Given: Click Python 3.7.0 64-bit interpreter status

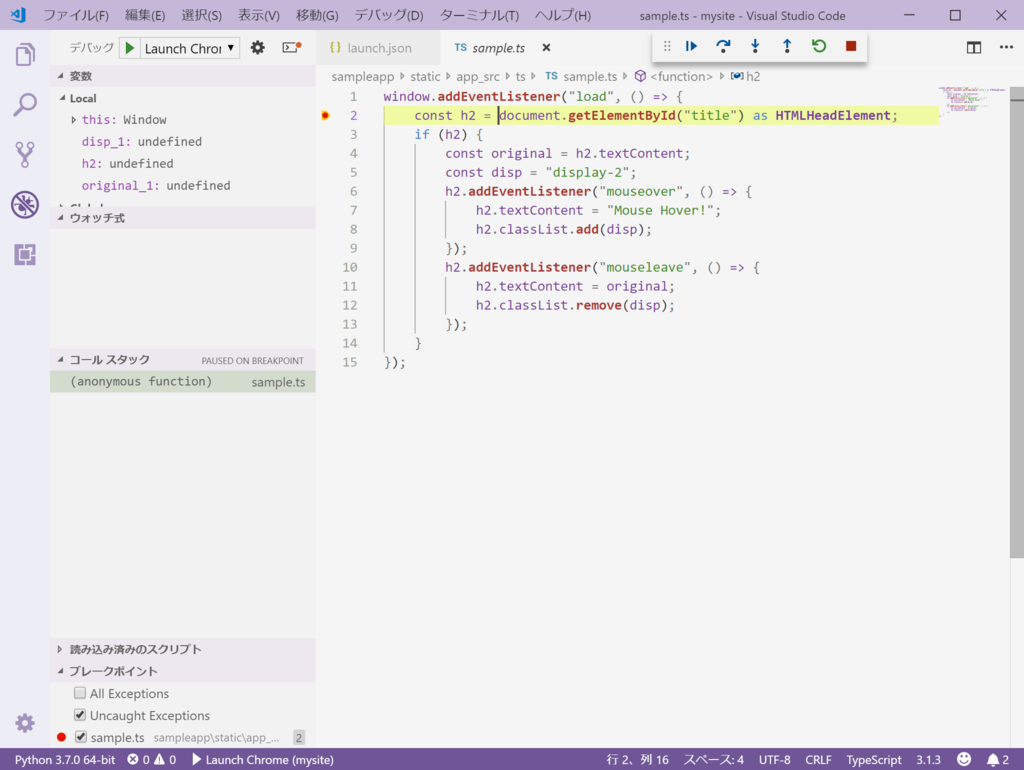Looking at the screenshot, I should click(x=65, y=760).
